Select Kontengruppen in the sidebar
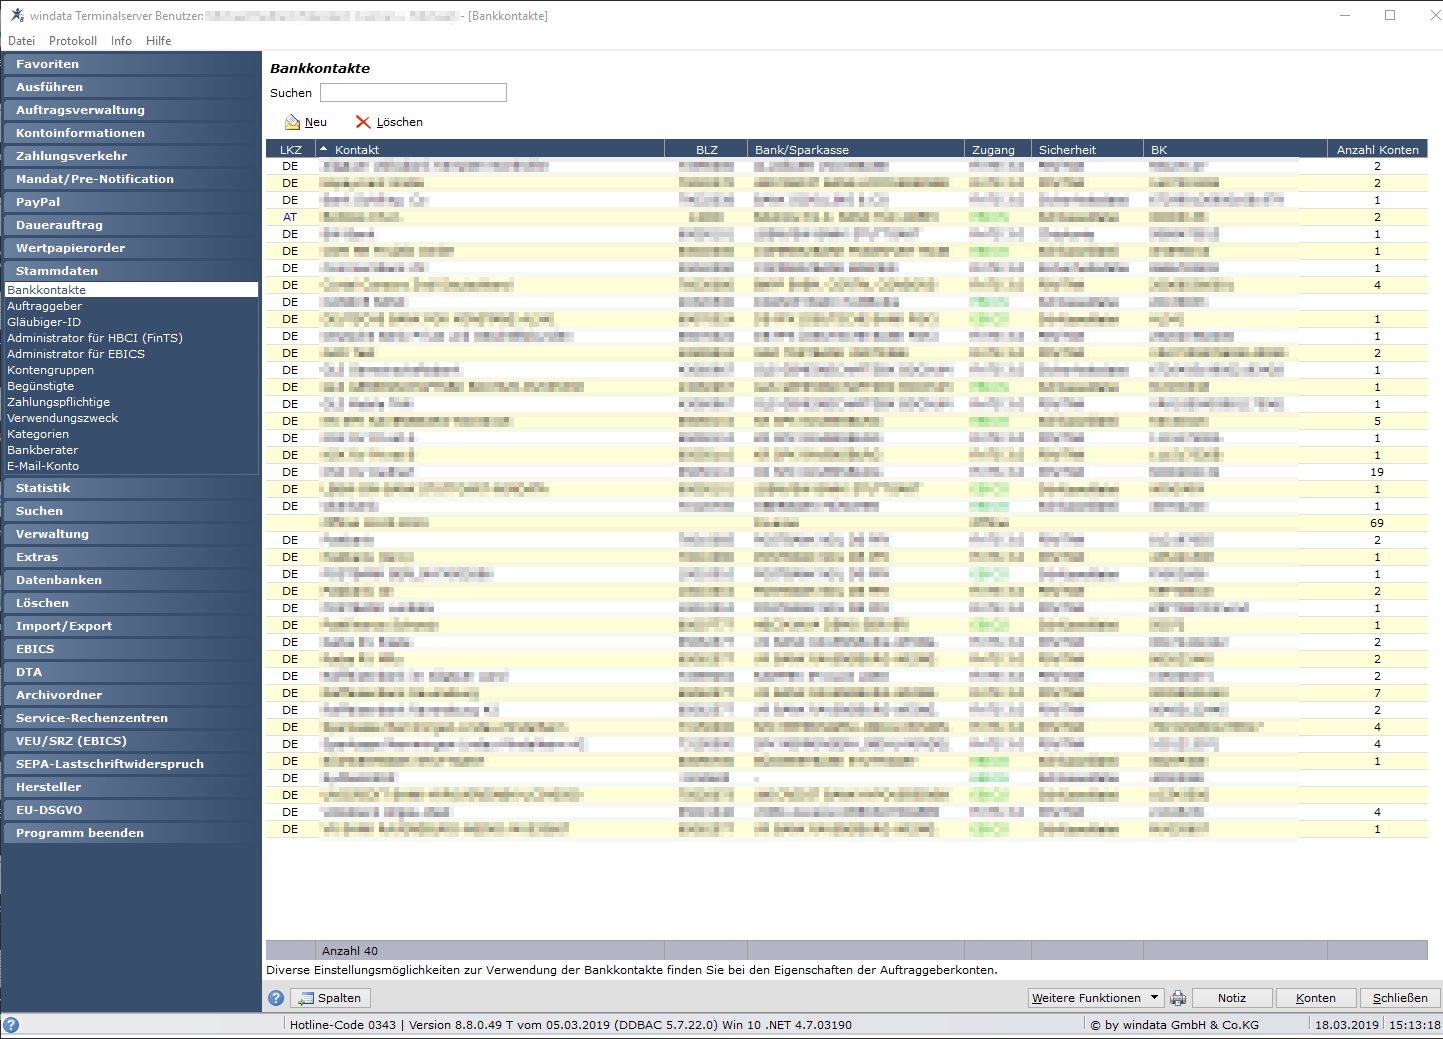Viewport: 1443px width, 1039px height. pos(51,370)
